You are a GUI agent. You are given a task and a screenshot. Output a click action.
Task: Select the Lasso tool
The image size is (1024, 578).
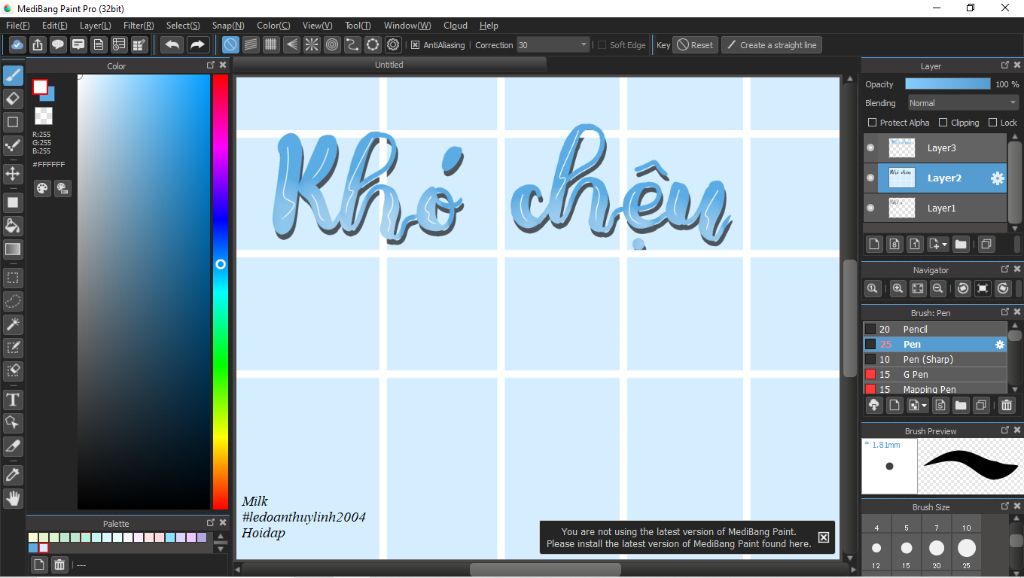[12, 301]
